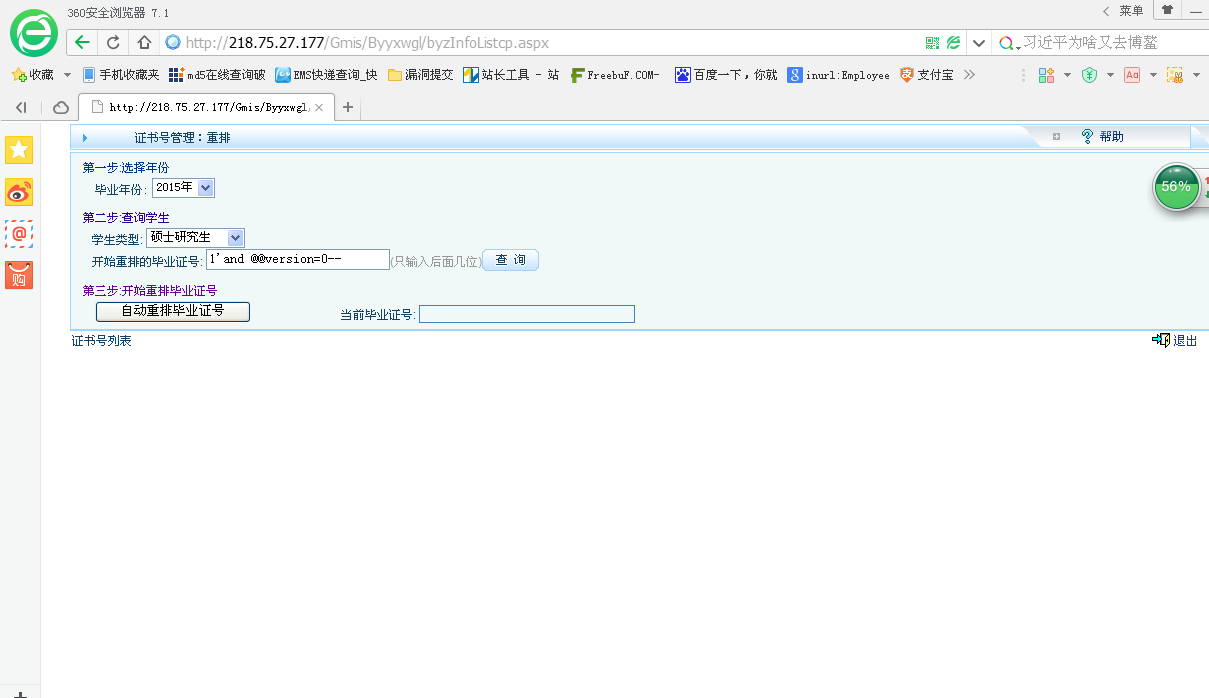
Task: Click the 当前毕业证号 text field
Action: tap(527, 314)
